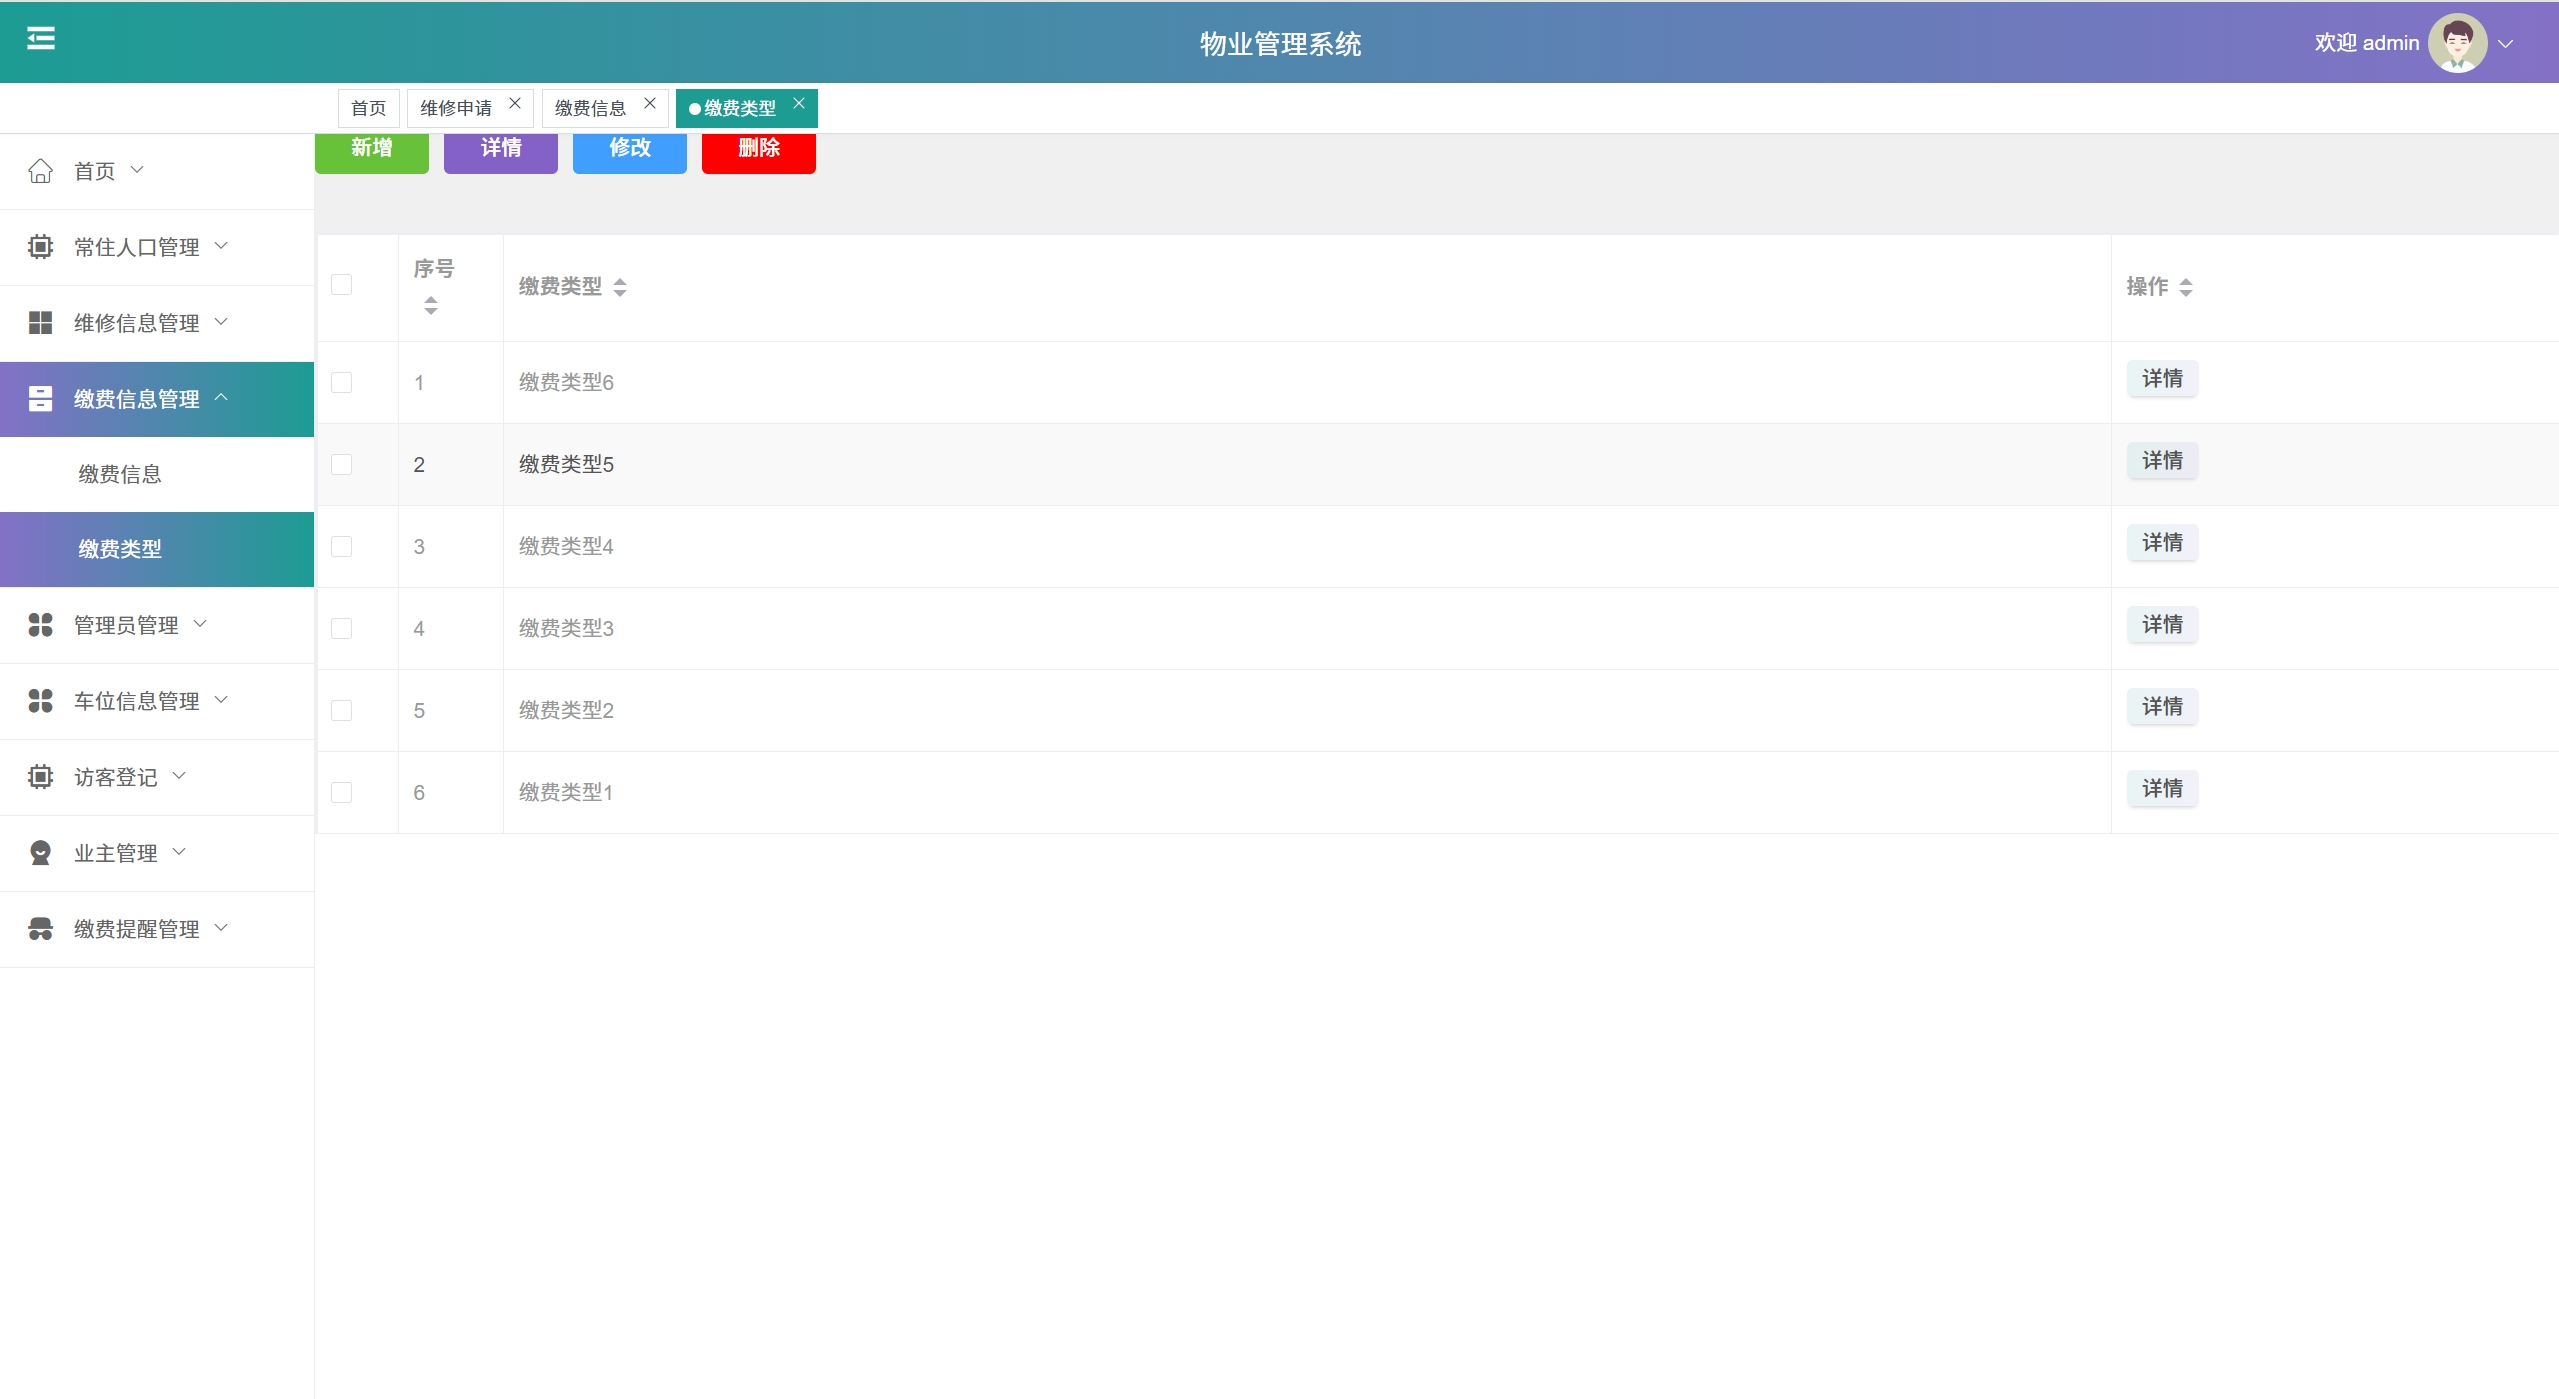Close the 缴费信息 tab
The height and width of the screenshot is (1399, 2559).
650,103
